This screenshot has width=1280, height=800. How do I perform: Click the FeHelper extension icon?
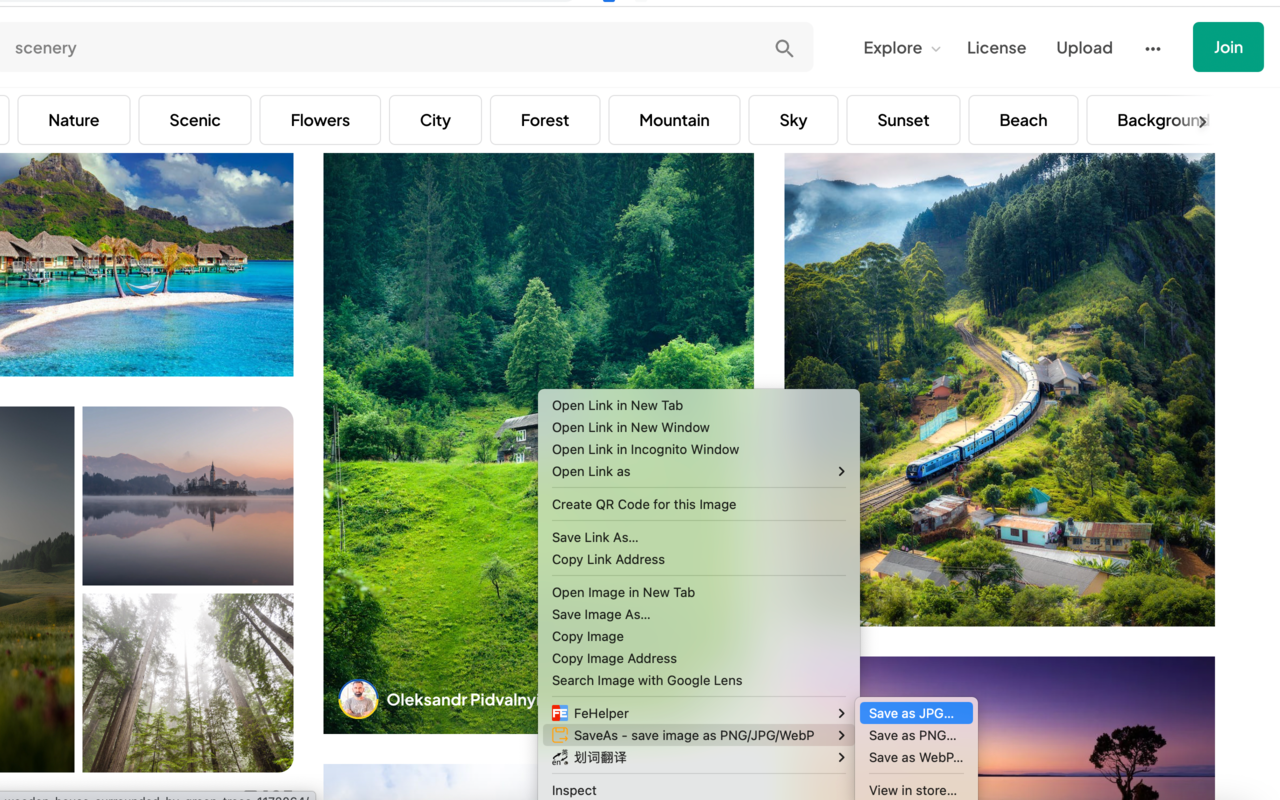point(560,713)
